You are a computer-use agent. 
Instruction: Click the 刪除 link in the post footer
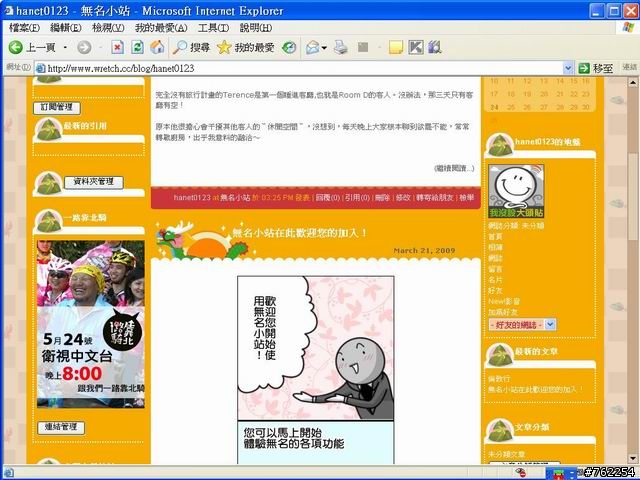coord(382,198)
